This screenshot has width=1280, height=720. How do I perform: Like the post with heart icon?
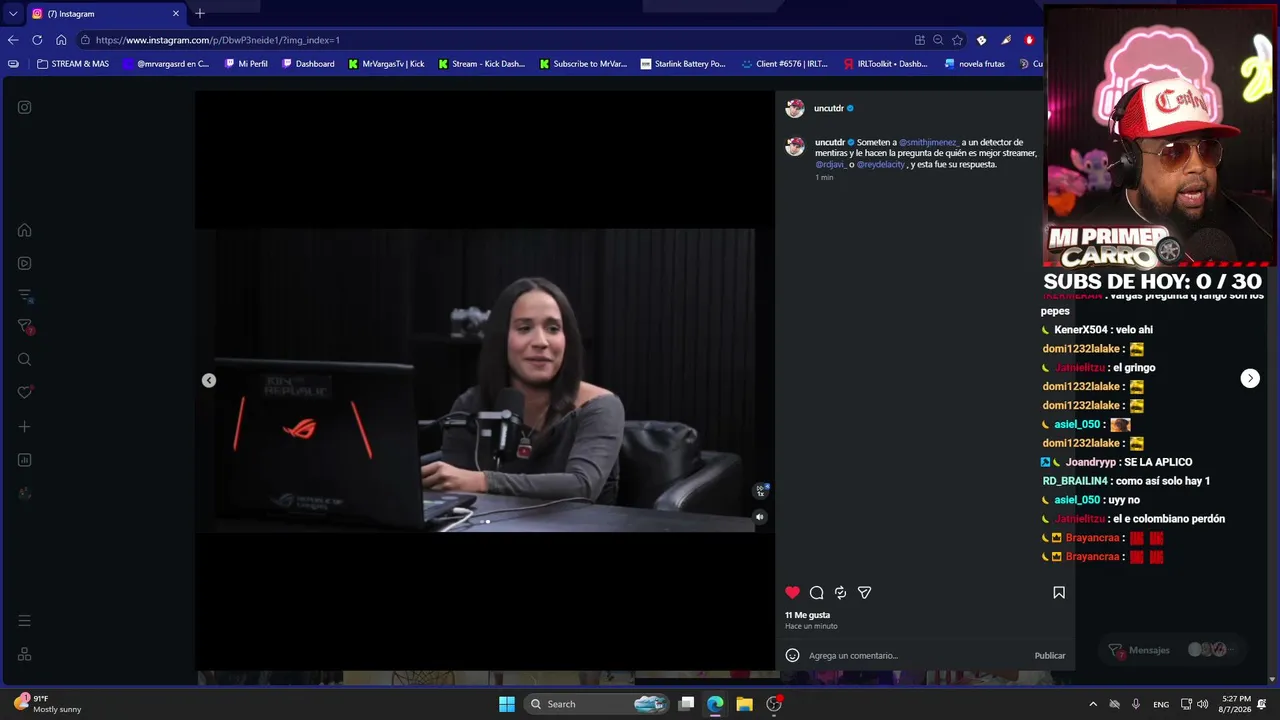[793, 592]
